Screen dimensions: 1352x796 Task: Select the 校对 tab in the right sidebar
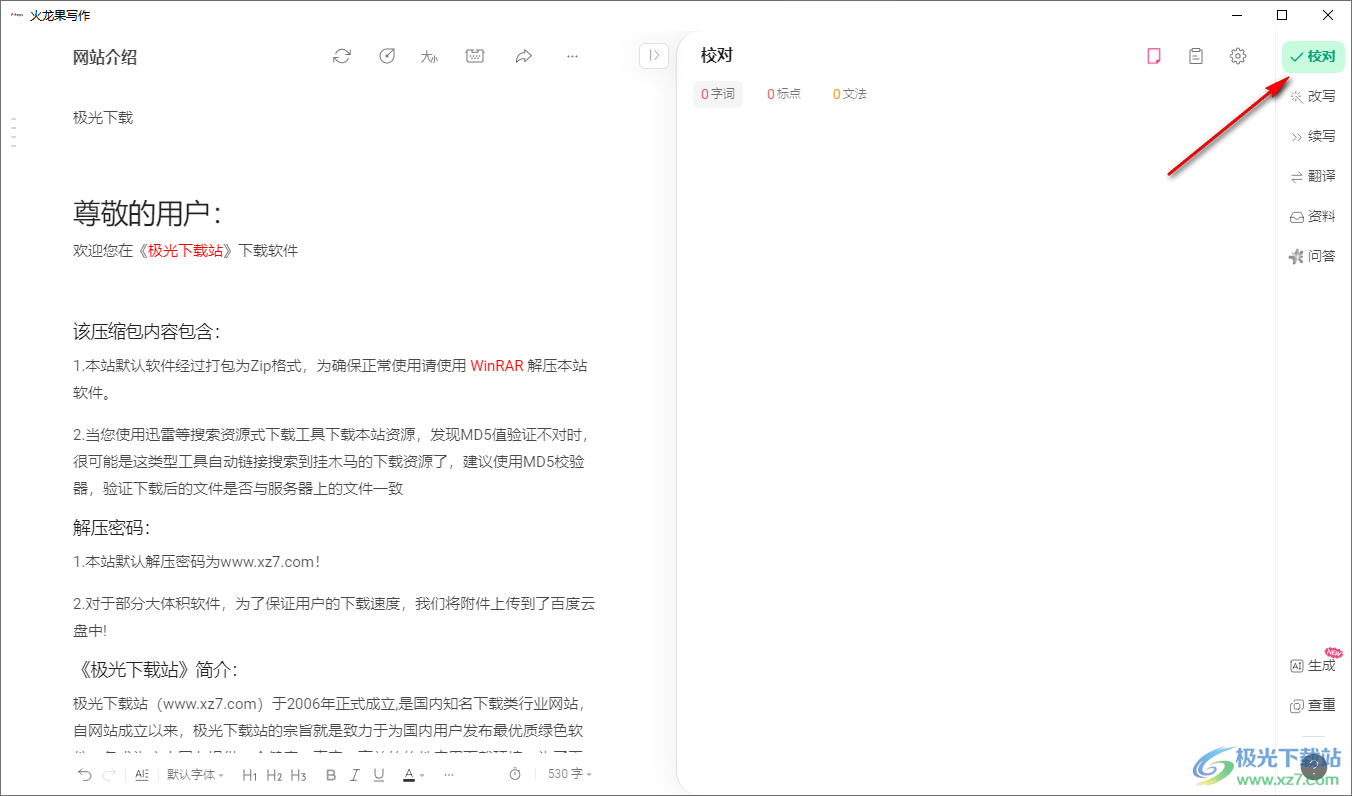[1313, 57]
